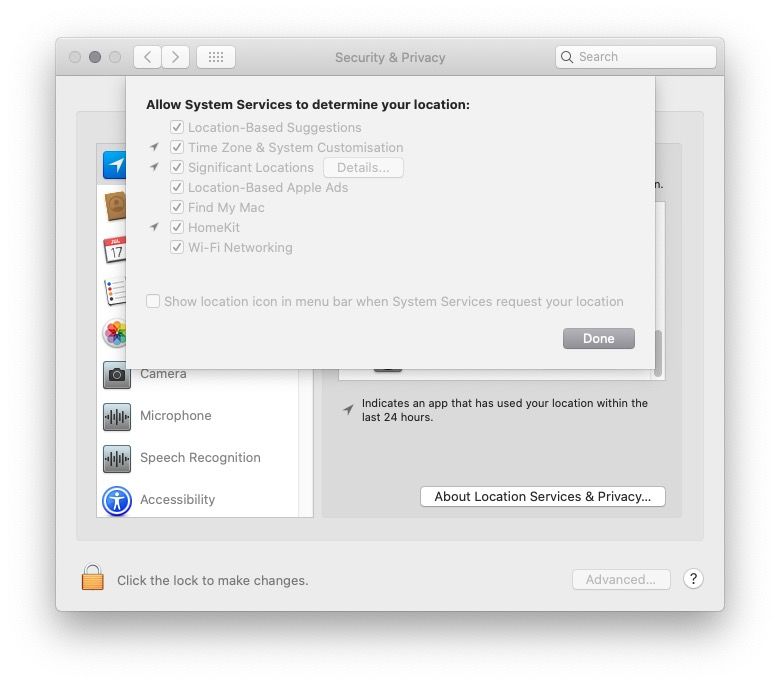Go back with the left chevron
This screenshot has height=685, width=780.
pyautogui.click(x=147, y=57)
